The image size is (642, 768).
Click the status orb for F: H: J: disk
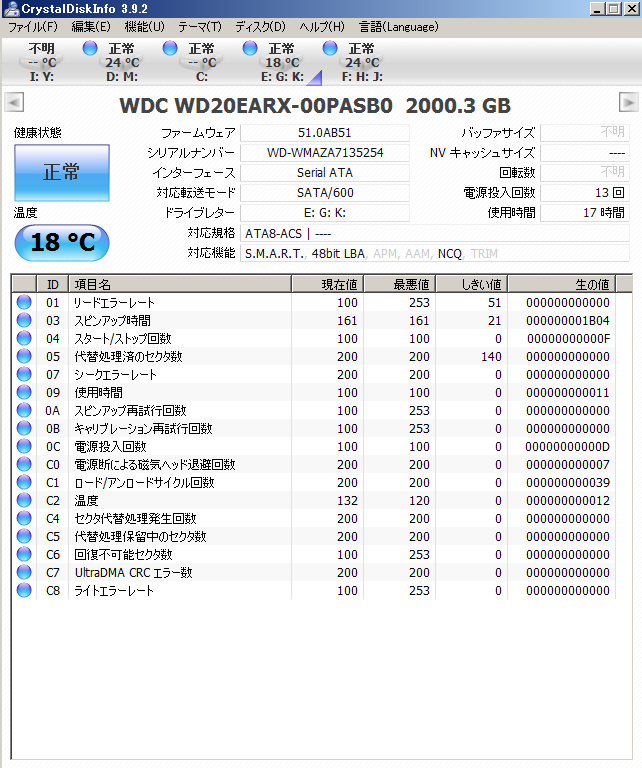330,48
